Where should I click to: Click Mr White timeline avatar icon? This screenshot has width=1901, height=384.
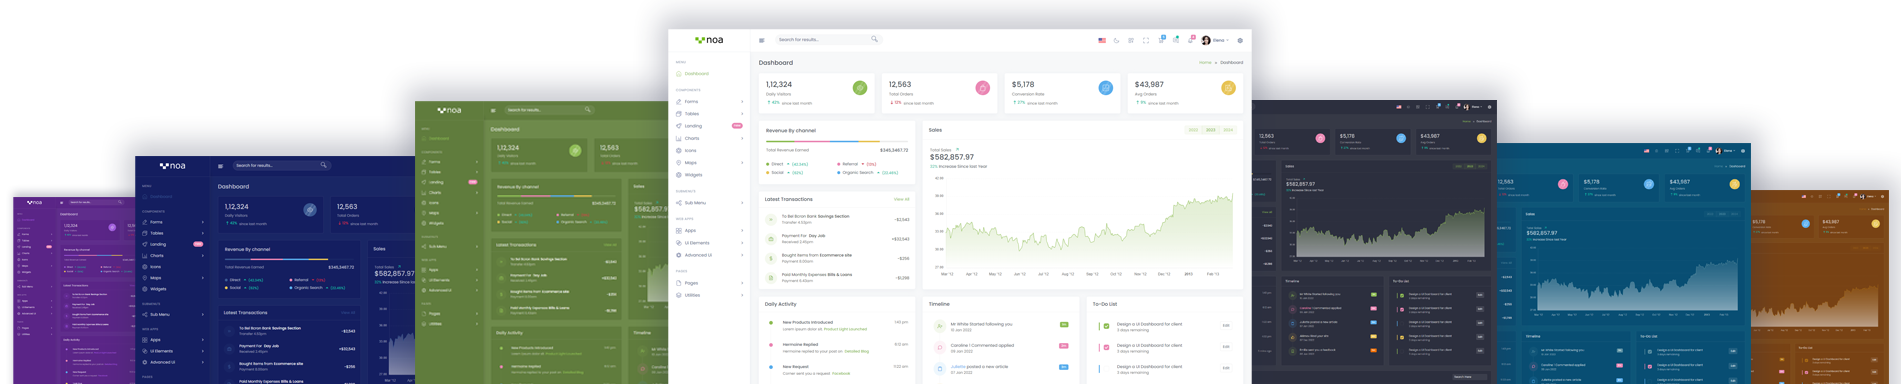tap(939, 326)
